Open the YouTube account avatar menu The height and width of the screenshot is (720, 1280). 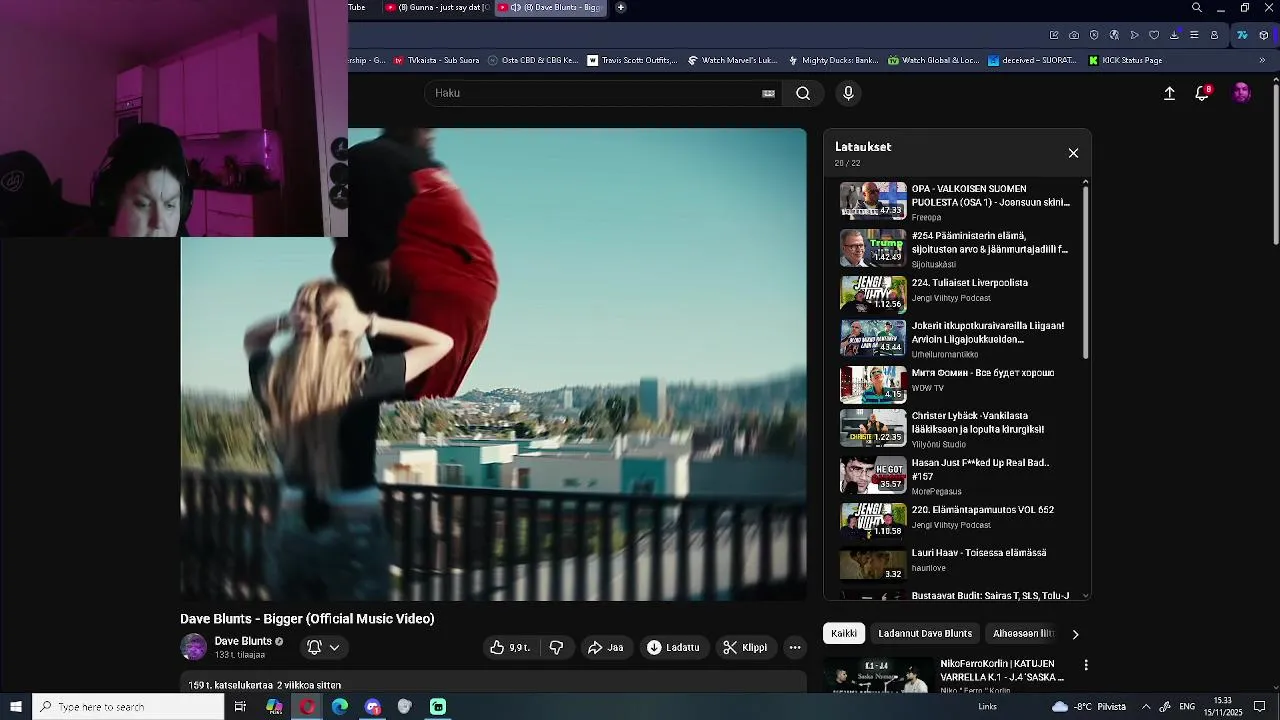[x=1241, y=93]
